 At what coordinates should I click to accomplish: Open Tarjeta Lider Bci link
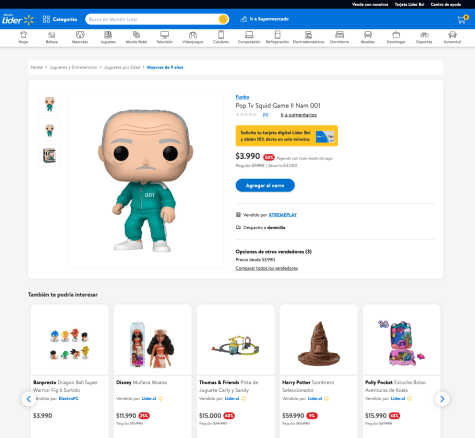click(409, 4)
